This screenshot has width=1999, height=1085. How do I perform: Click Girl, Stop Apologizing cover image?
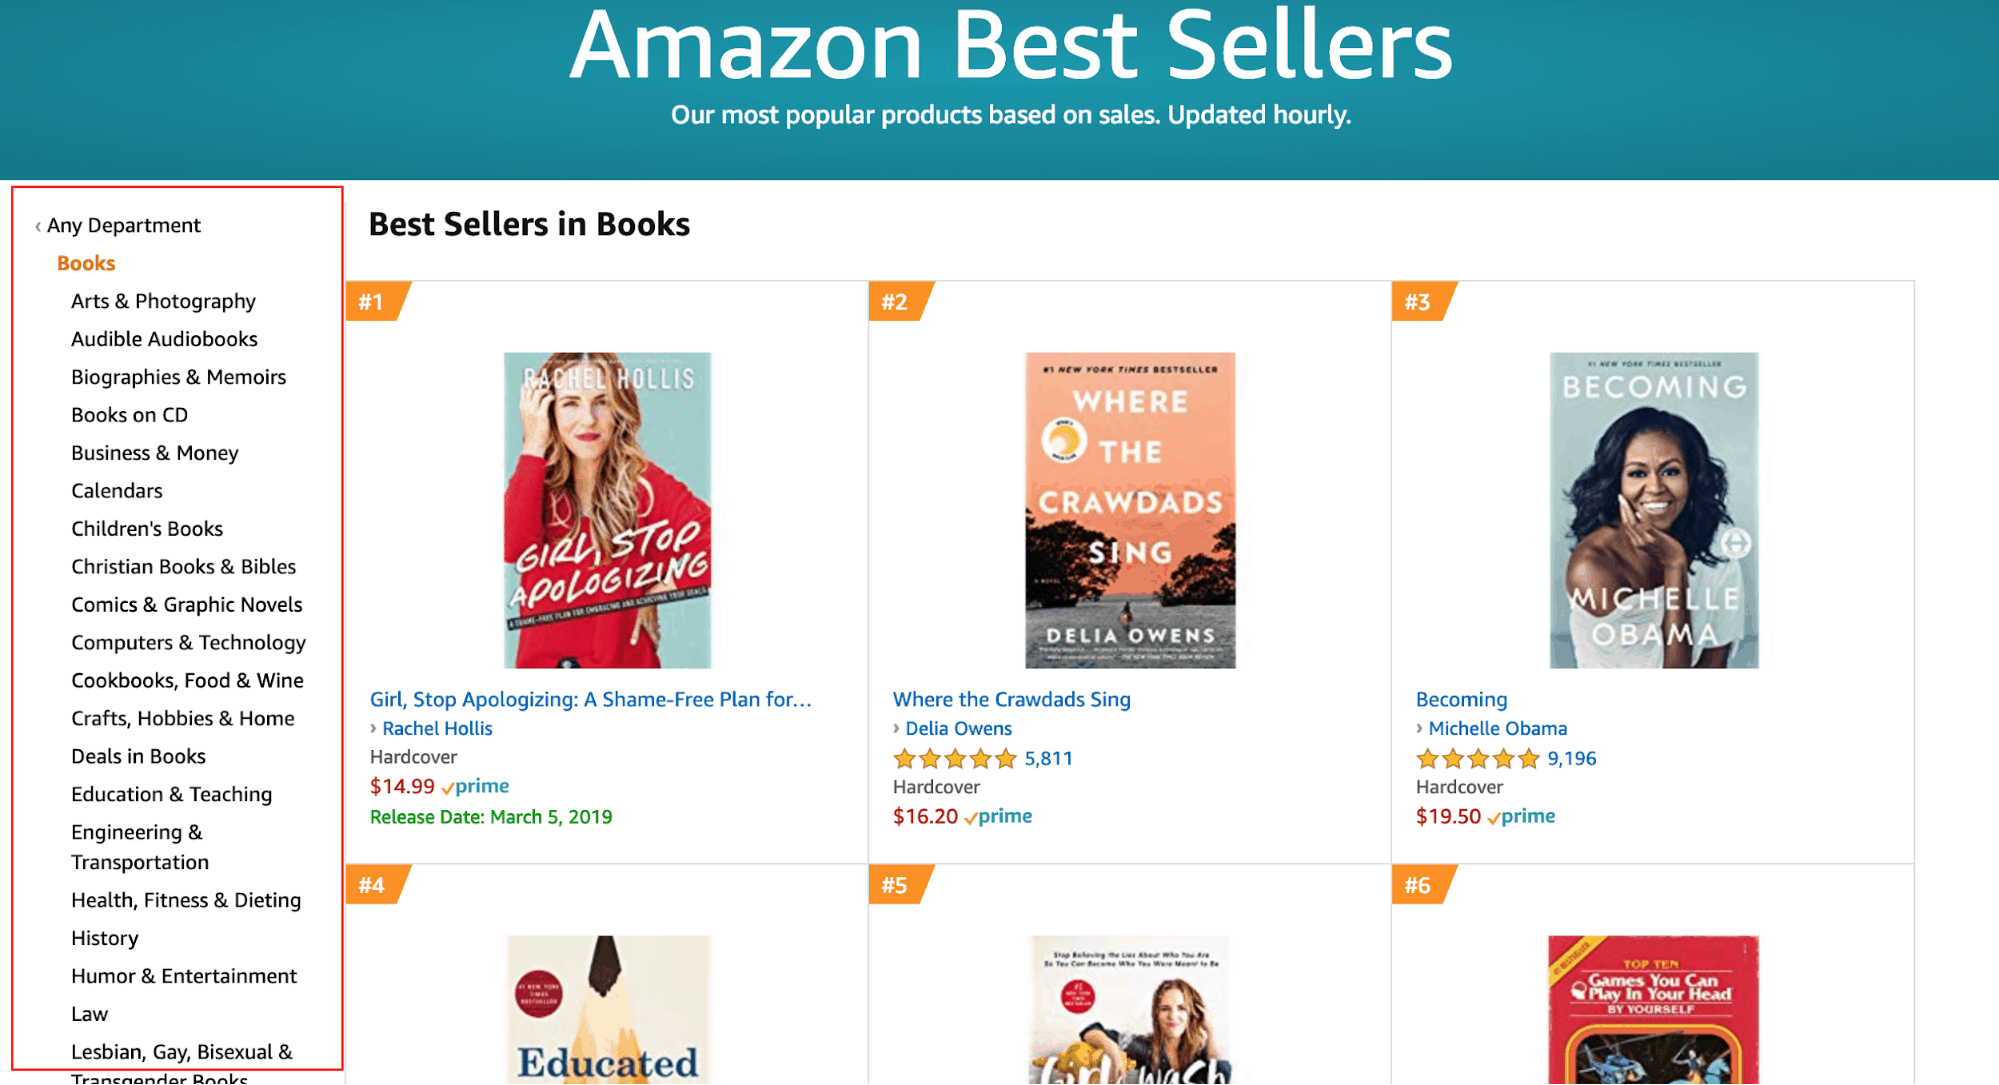[x=607, y=510]
